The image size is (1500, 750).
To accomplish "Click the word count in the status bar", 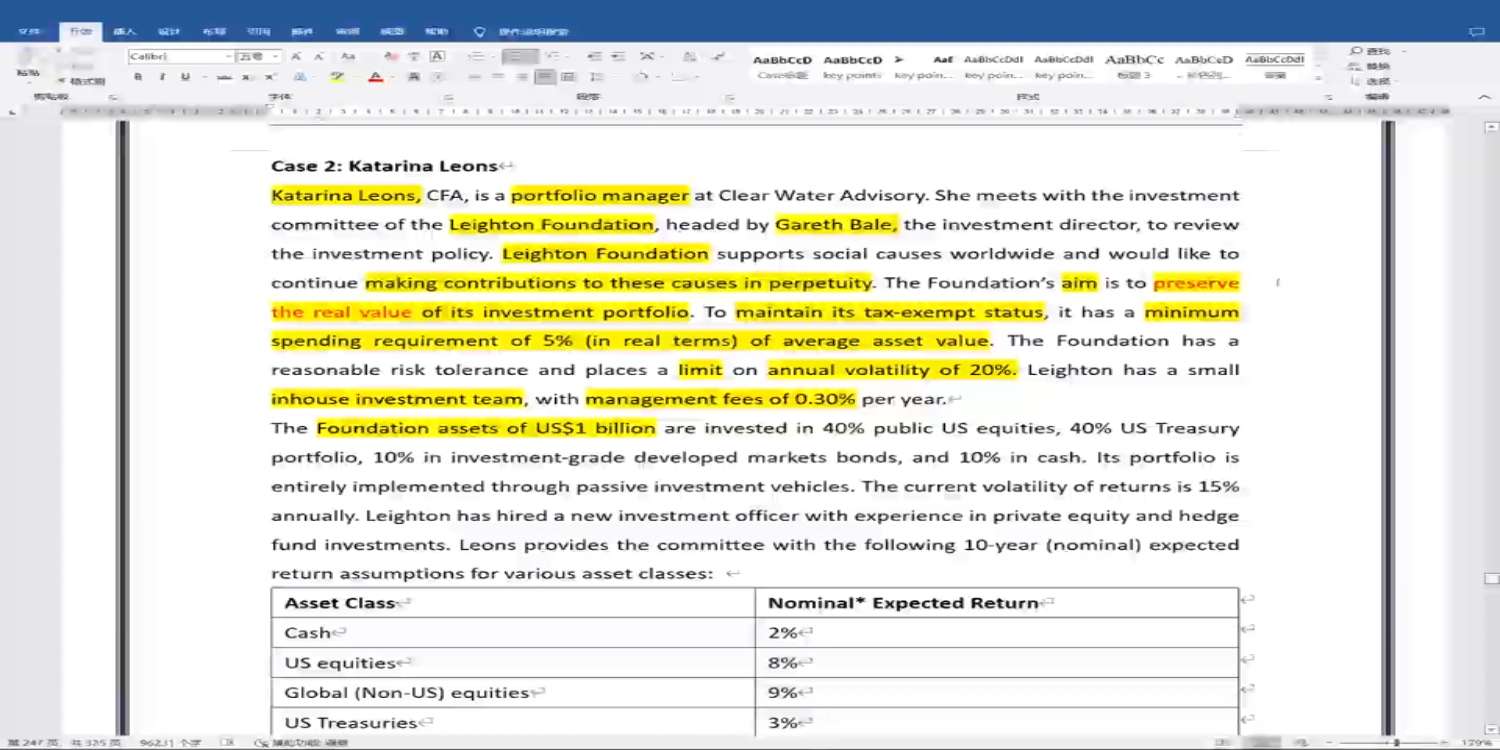I will [x=170, y=743].
